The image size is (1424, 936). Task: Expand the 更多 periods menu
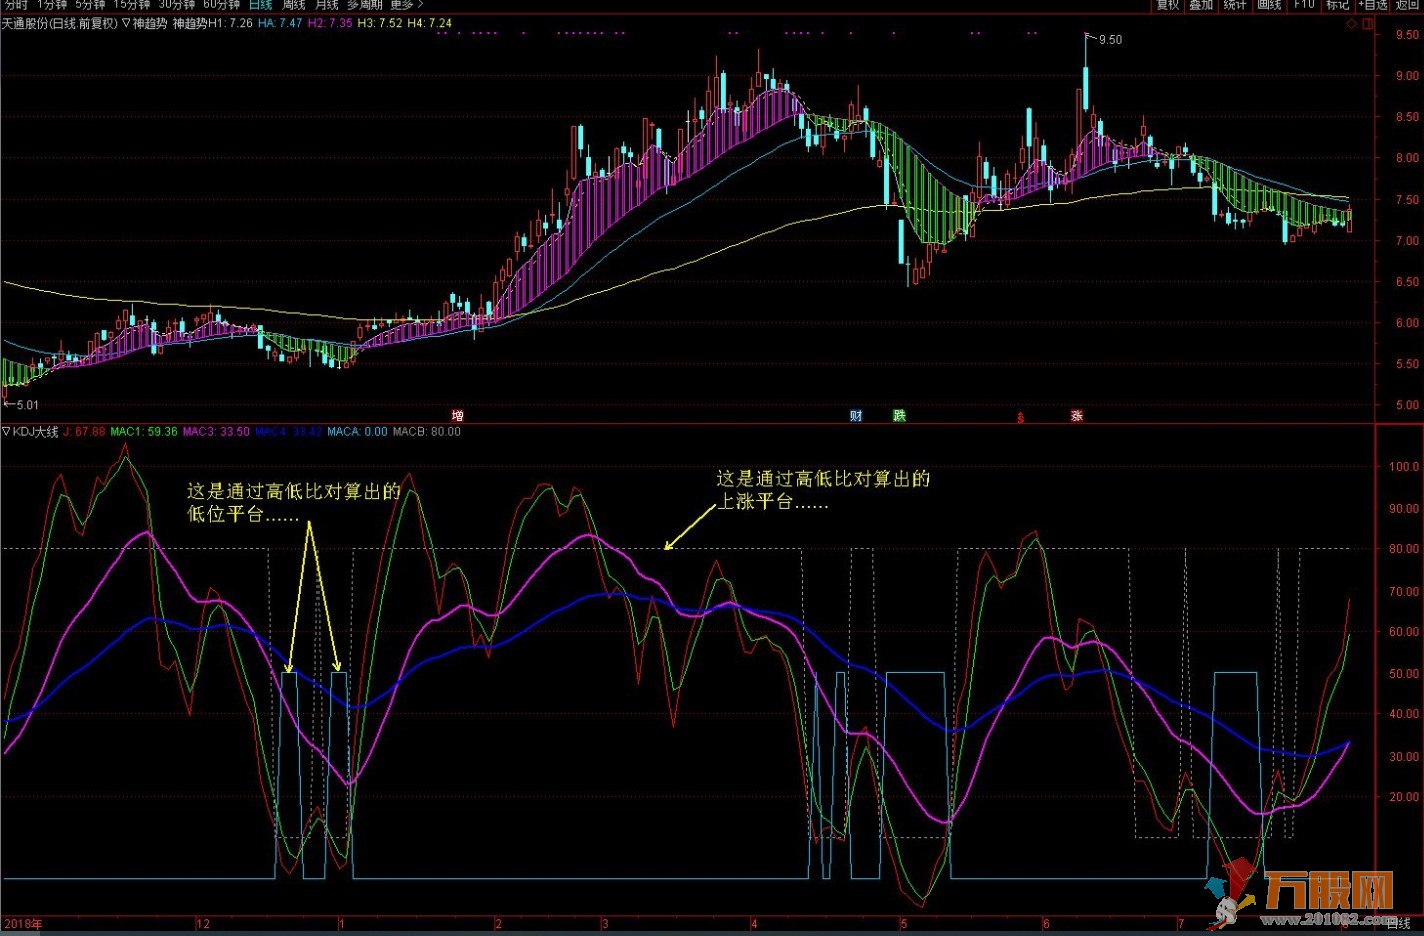pos(407,5)
